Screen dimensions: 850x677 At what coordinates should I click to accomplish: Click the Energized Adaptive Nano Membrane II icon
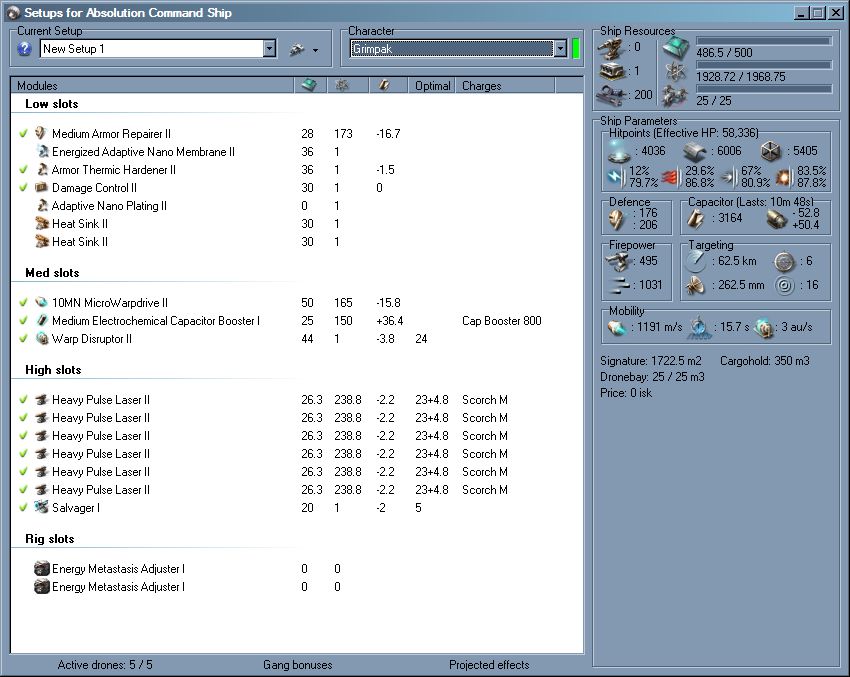[x=43, y=151]
